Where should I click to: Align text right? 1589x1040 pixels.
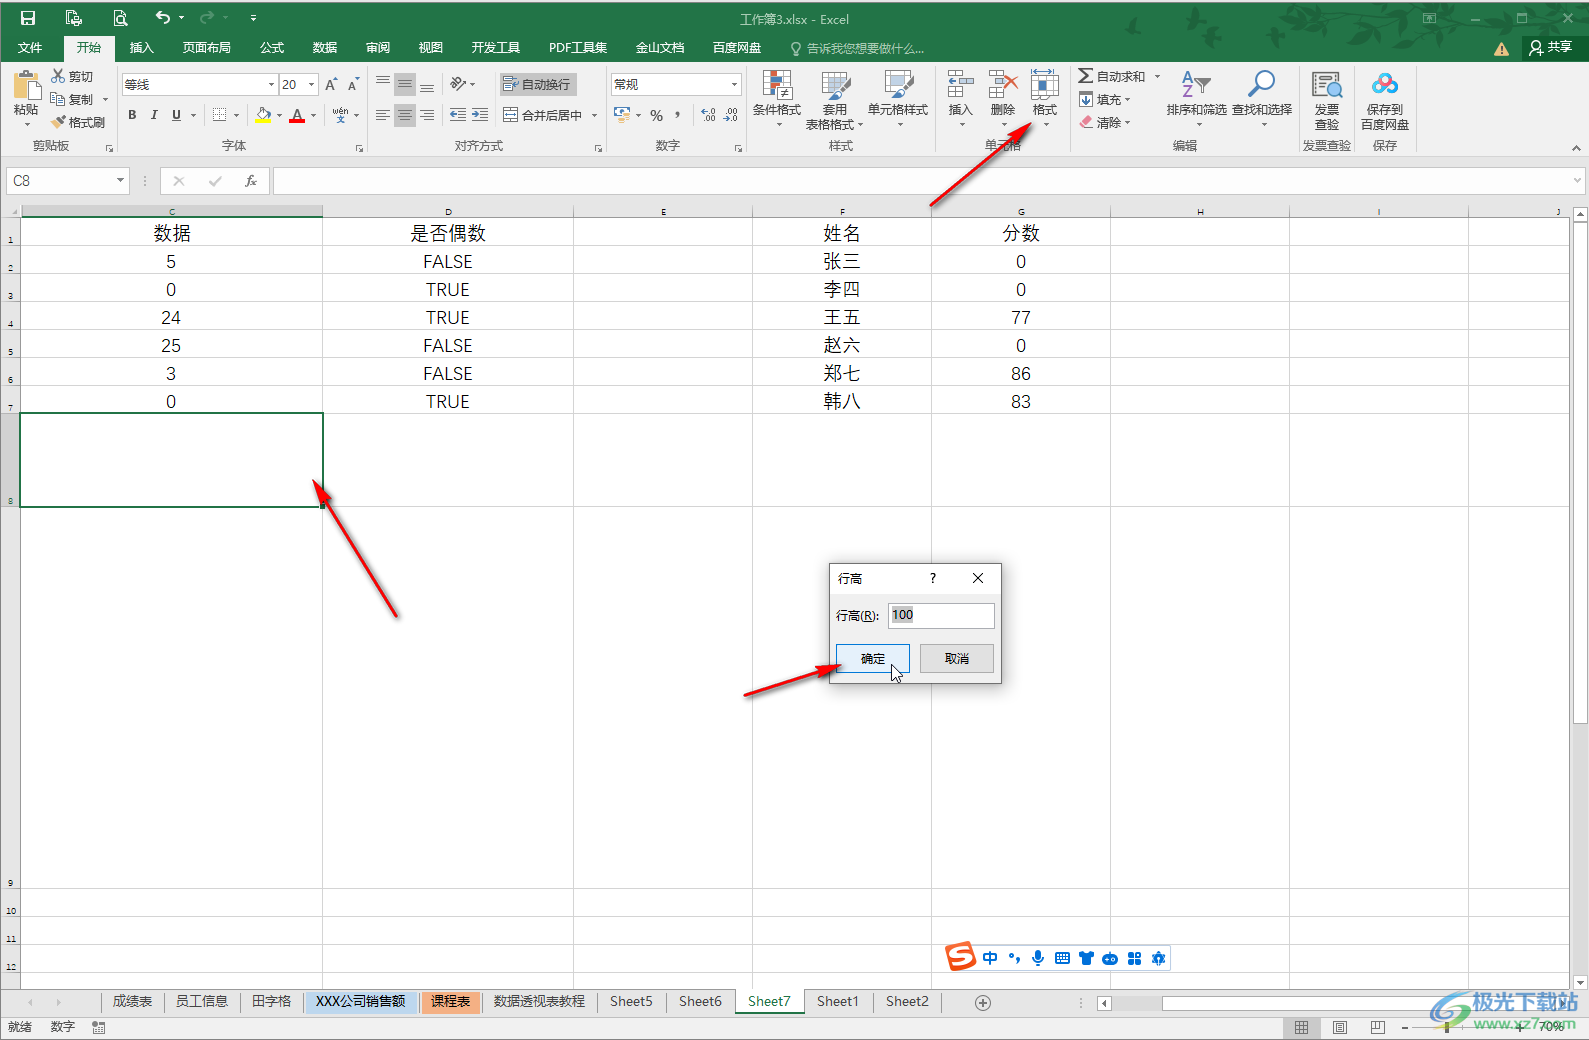[x=427, y=115]
